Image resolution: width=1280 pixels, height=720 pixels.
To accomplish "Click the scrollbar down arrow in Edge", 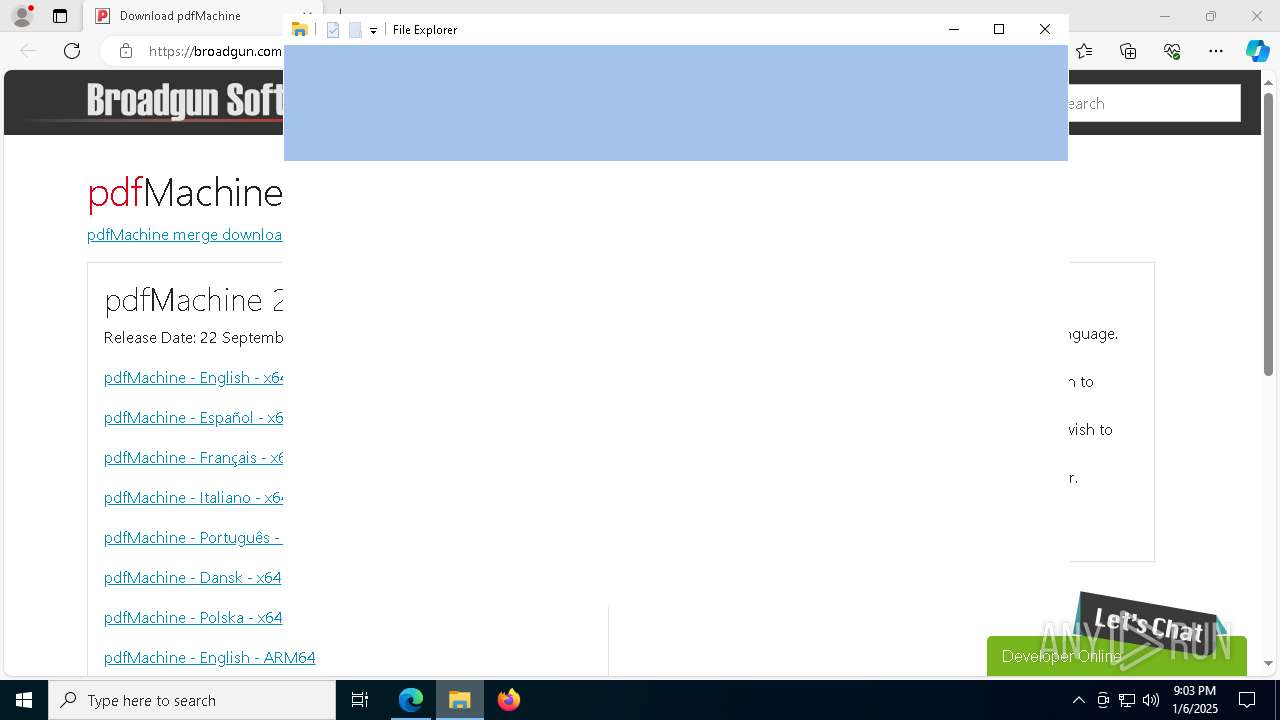I will point(1268,663).
